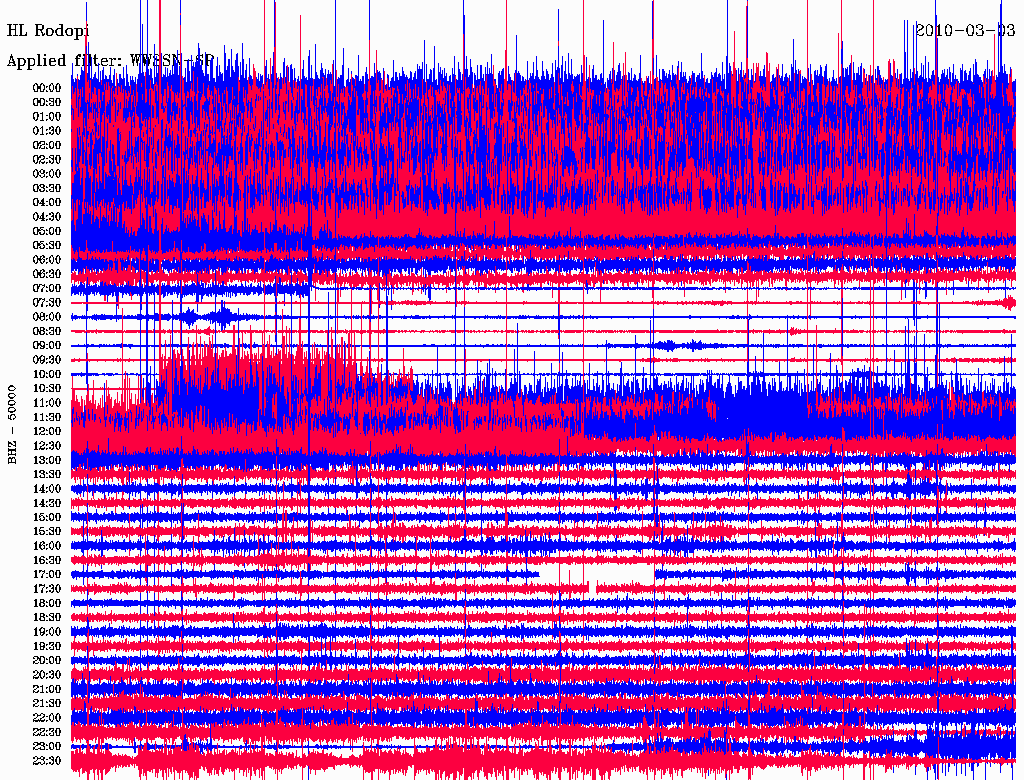Click the 08:00 time label

47,317
